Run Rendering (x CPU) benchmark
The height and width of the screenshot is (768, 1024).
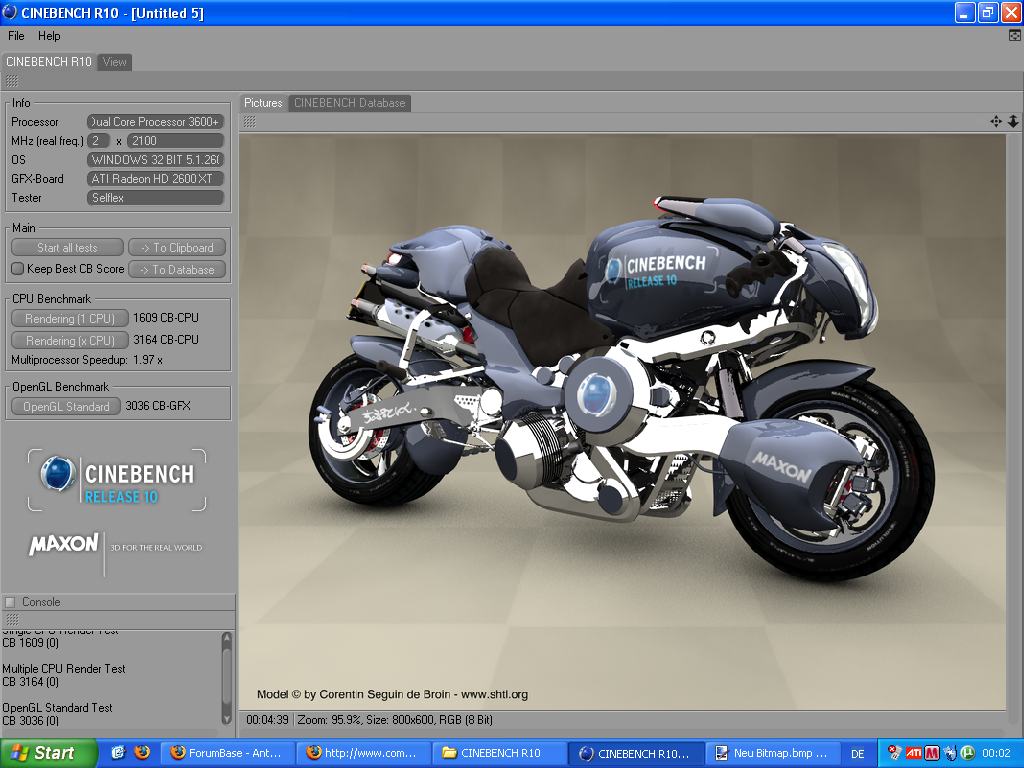69,340
